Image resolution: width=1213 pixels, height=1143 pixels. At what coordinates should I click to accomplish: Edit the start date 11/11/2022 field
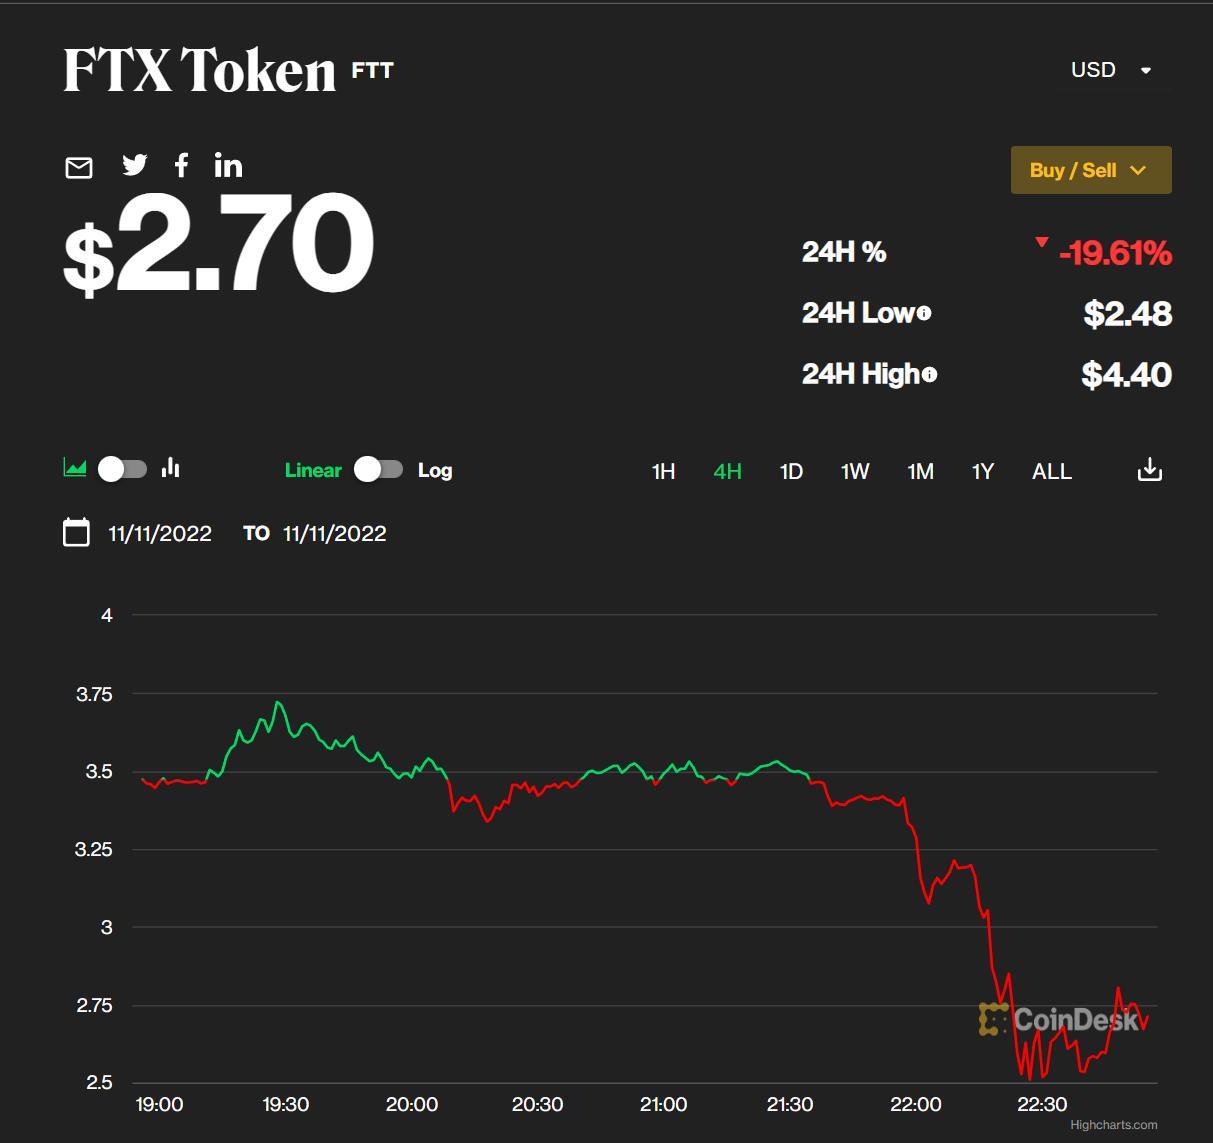[160, 533]
